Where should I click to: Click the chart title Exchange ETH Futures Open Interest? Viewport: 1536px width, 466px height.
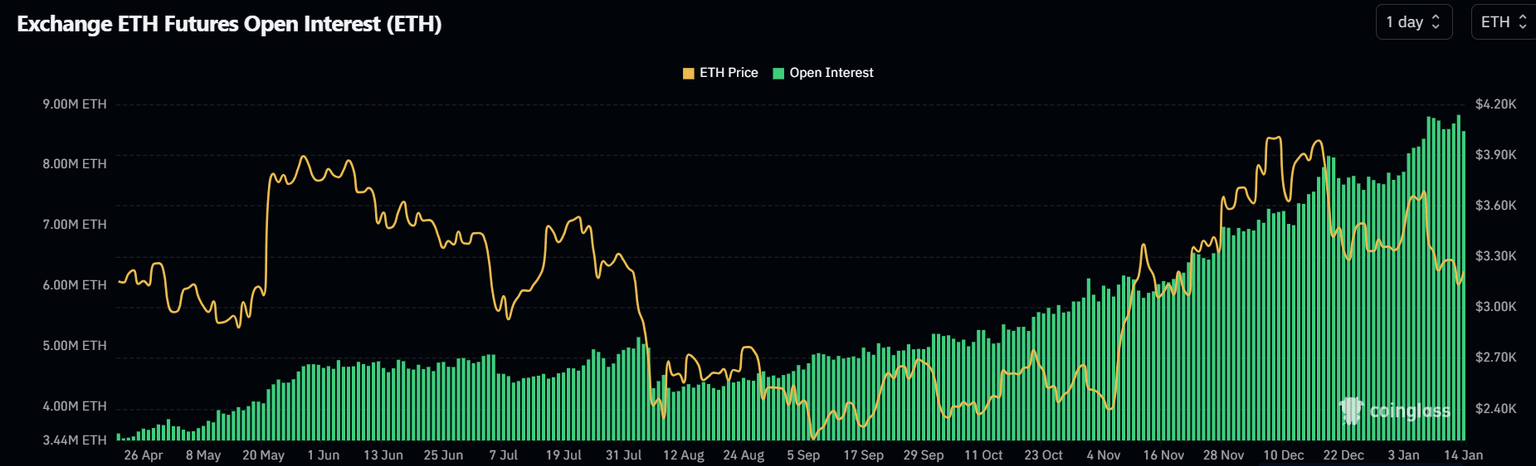coord(229,25)
